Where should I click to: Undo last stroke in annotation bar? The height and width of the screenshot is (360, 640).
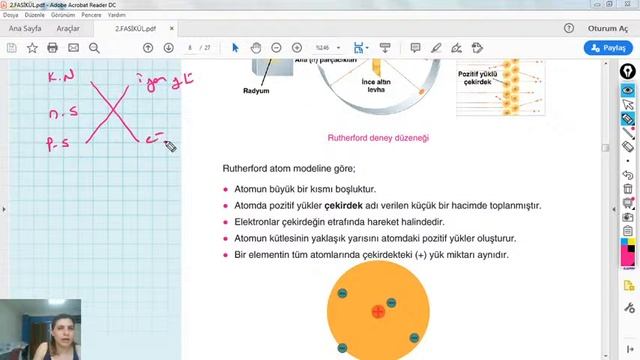click(628, 175)
